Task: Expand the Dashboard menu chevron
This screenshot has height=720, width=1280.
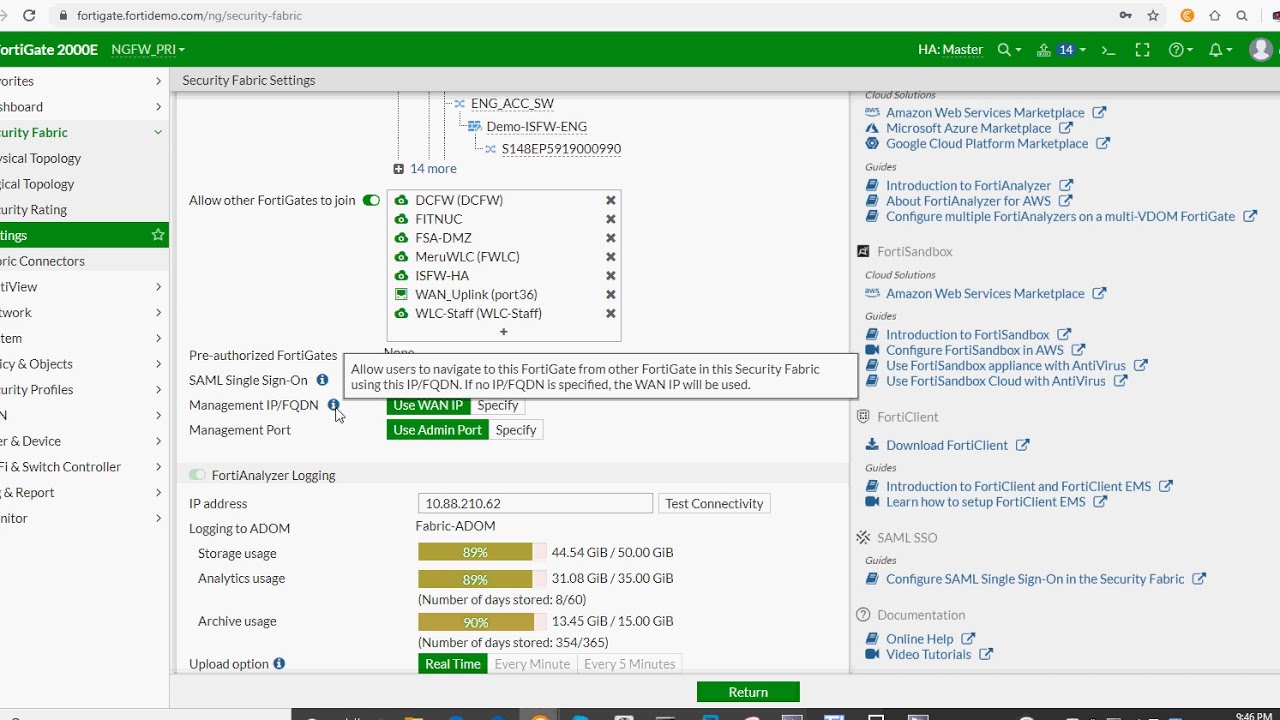Action: 158,107
